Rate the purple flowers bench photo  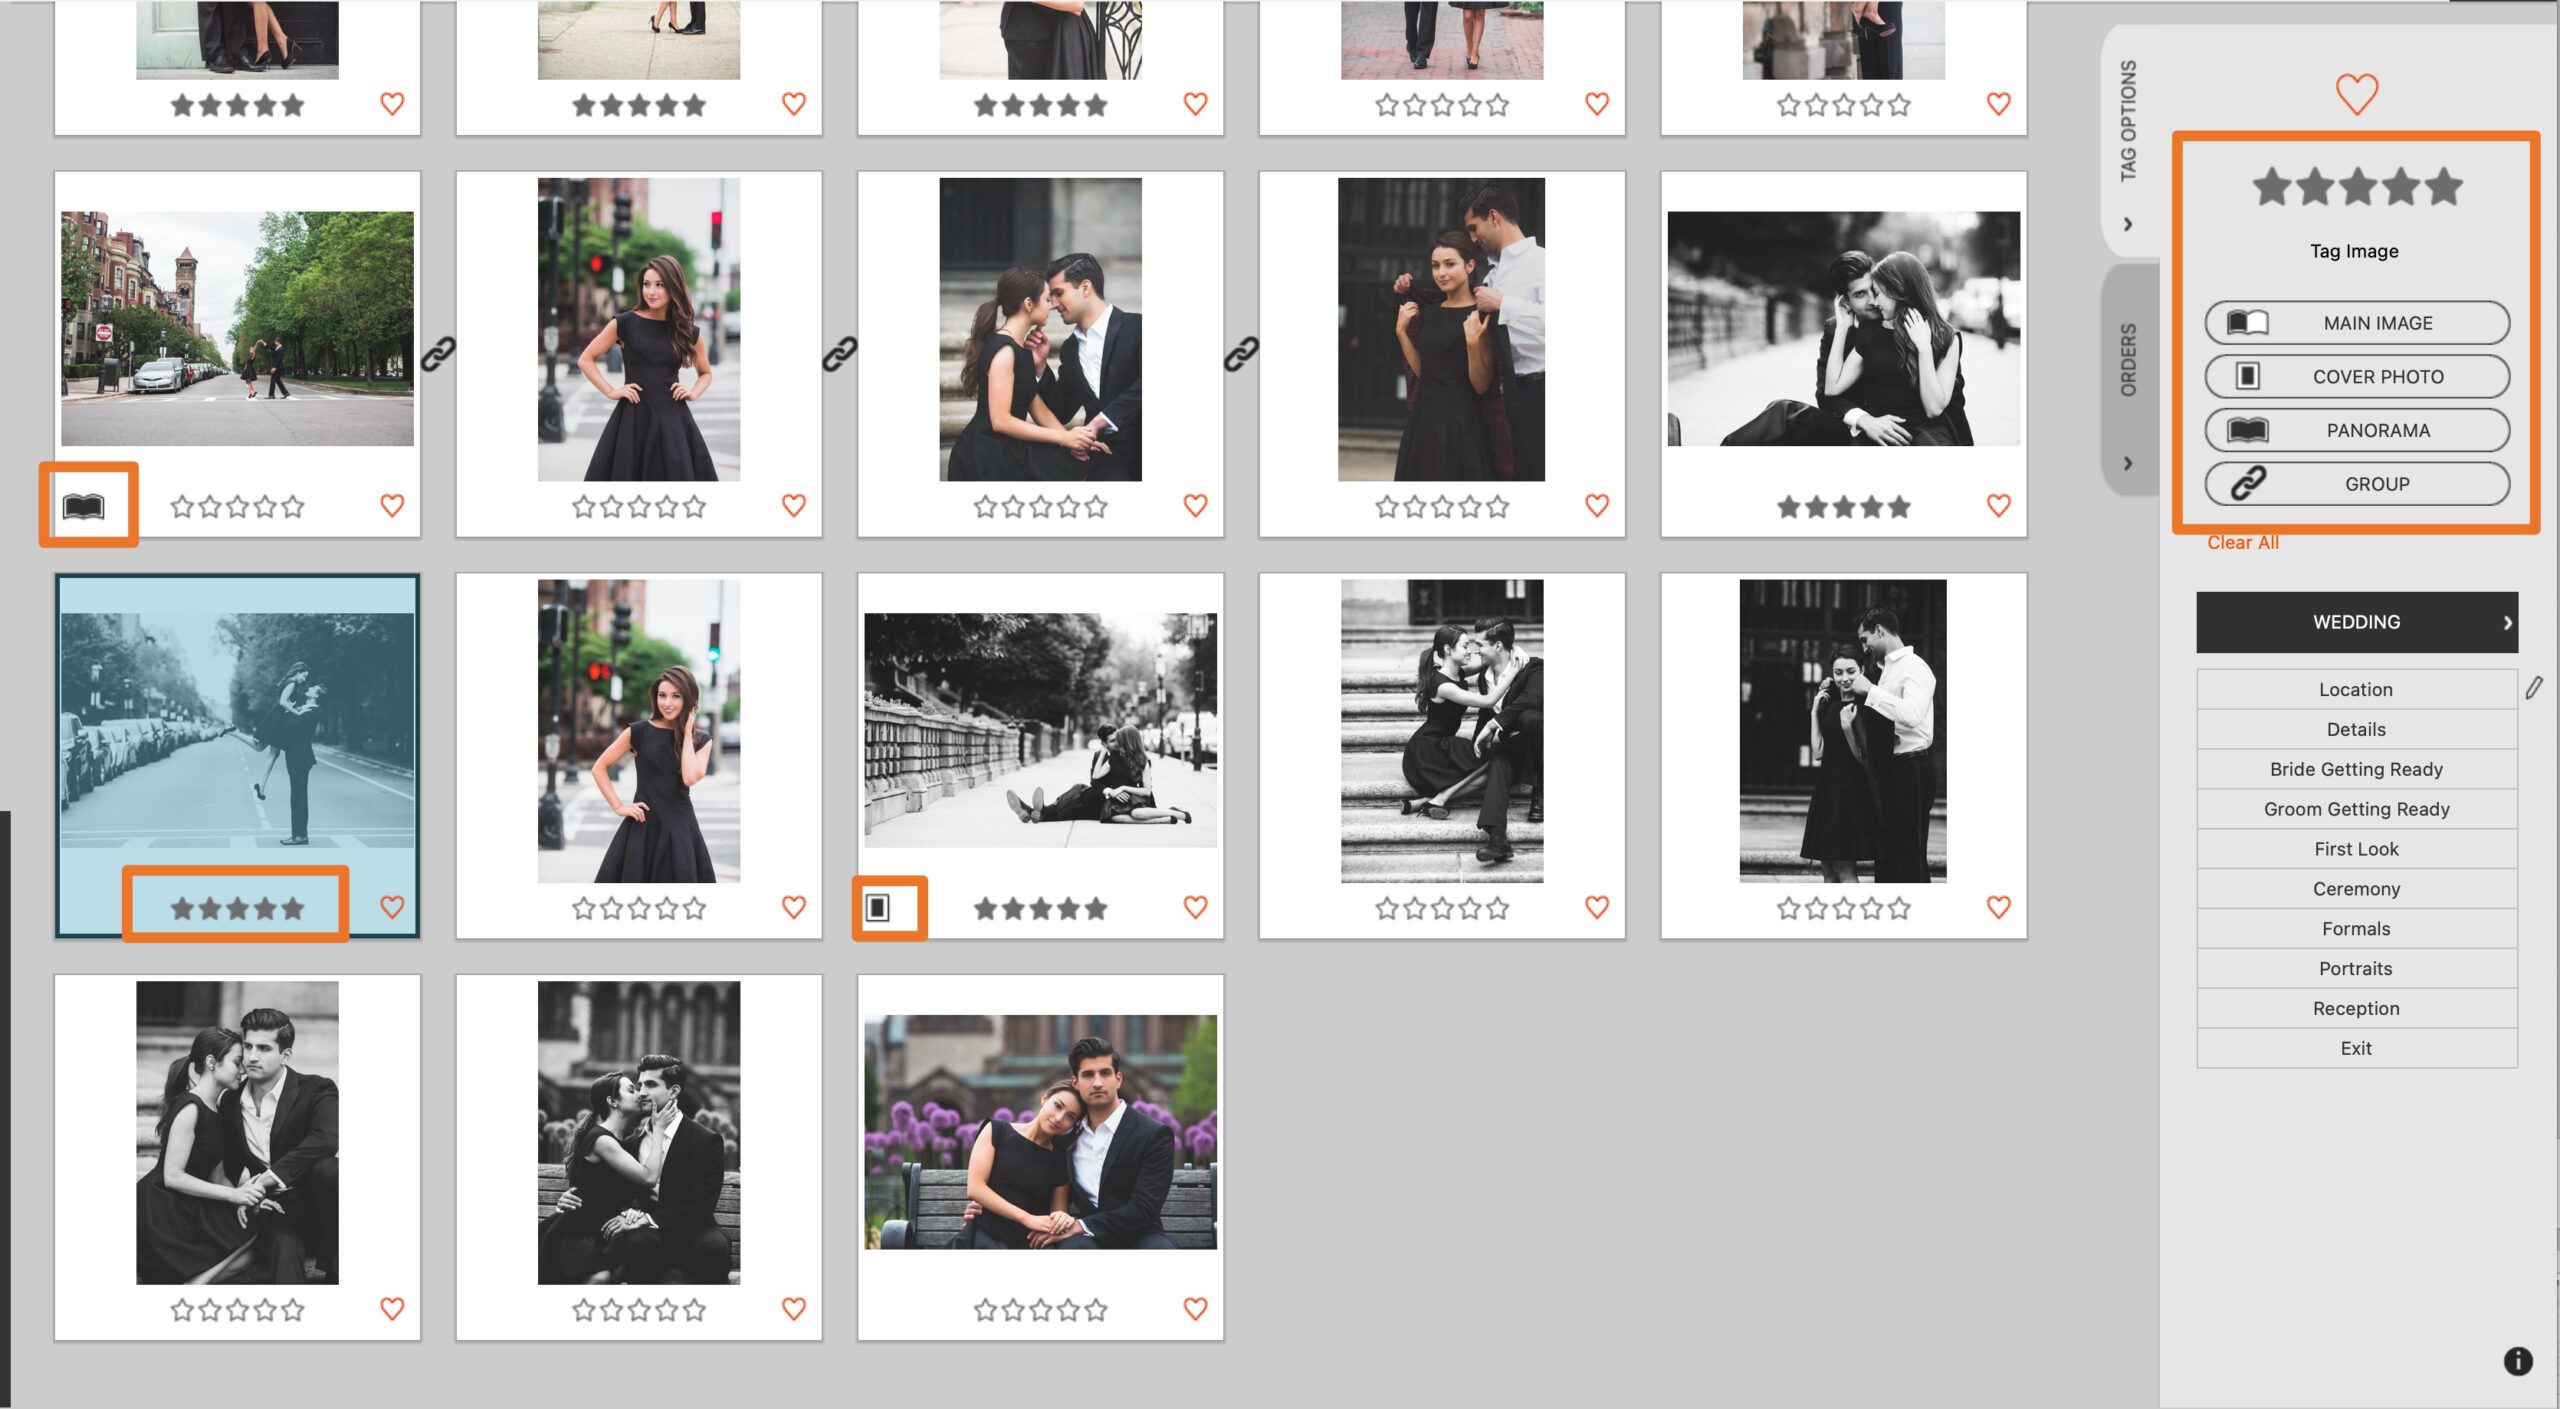pos(1040,1309)
